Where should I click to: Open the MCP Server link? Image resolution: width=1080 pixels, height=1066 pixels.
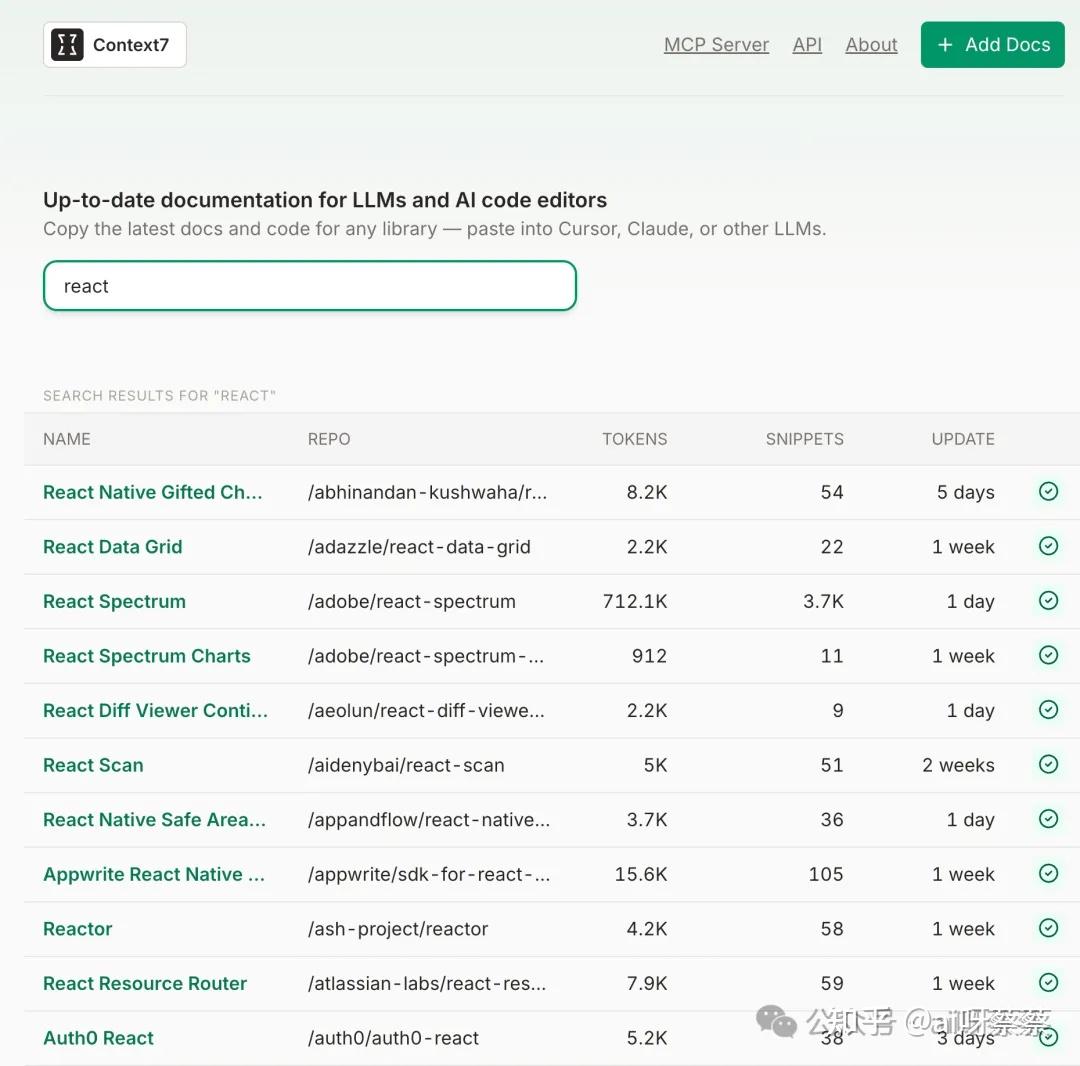(x=716, y=45)
